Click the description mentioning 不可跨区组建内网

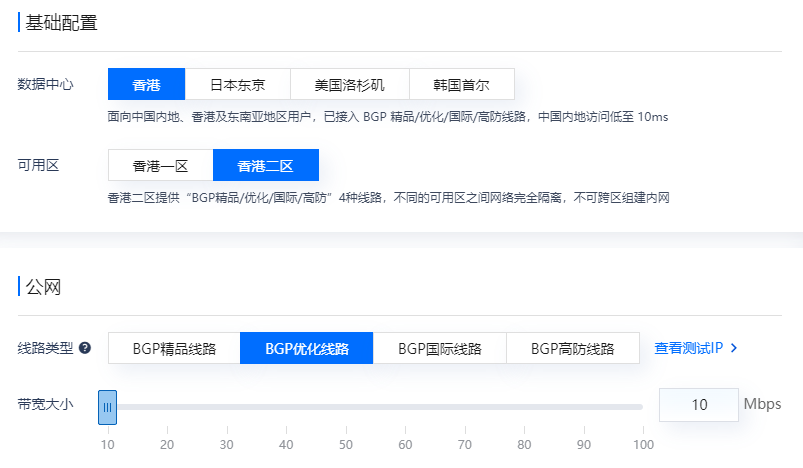click(389, 198)
